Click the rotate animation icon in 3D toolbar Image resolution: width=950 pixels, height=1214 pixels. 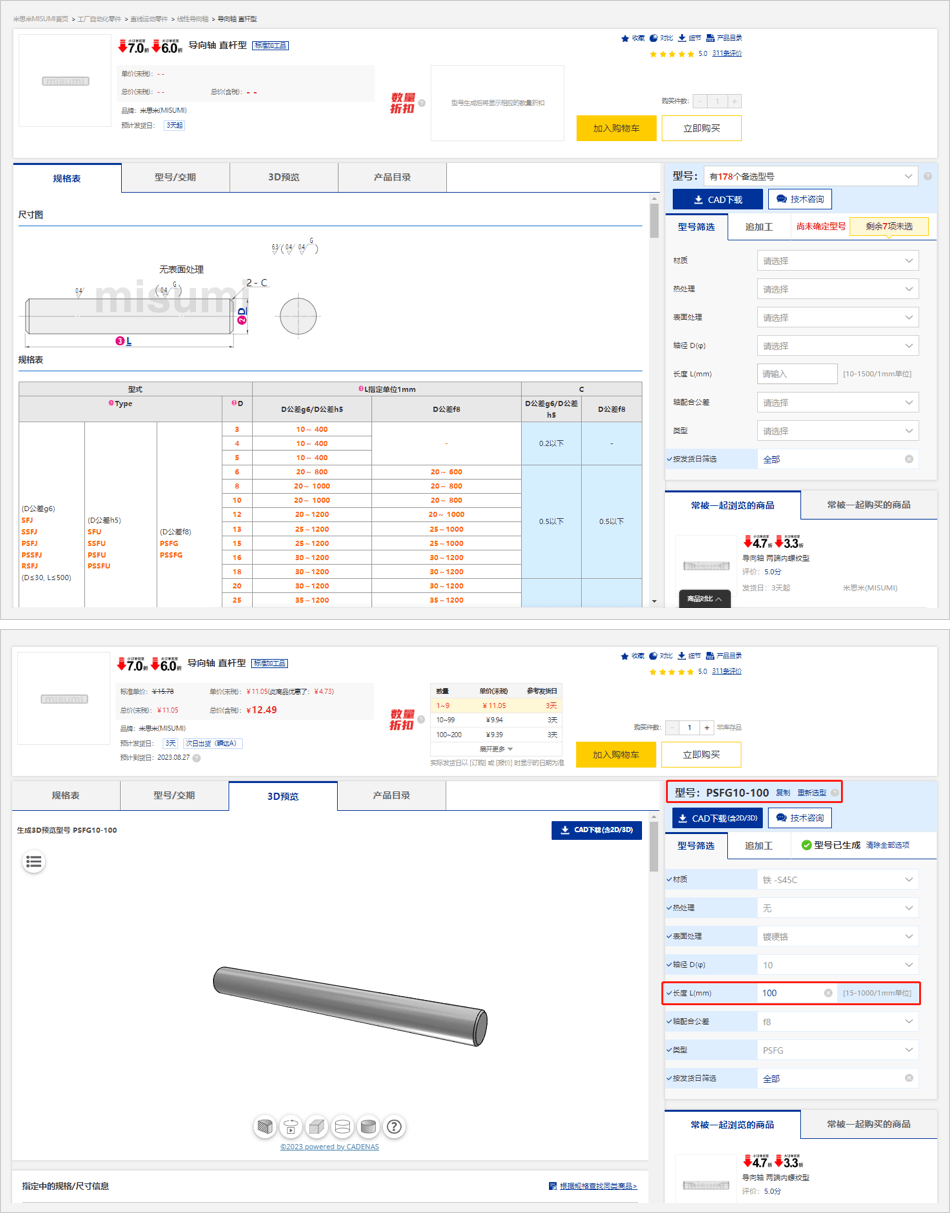(291, 1126)
